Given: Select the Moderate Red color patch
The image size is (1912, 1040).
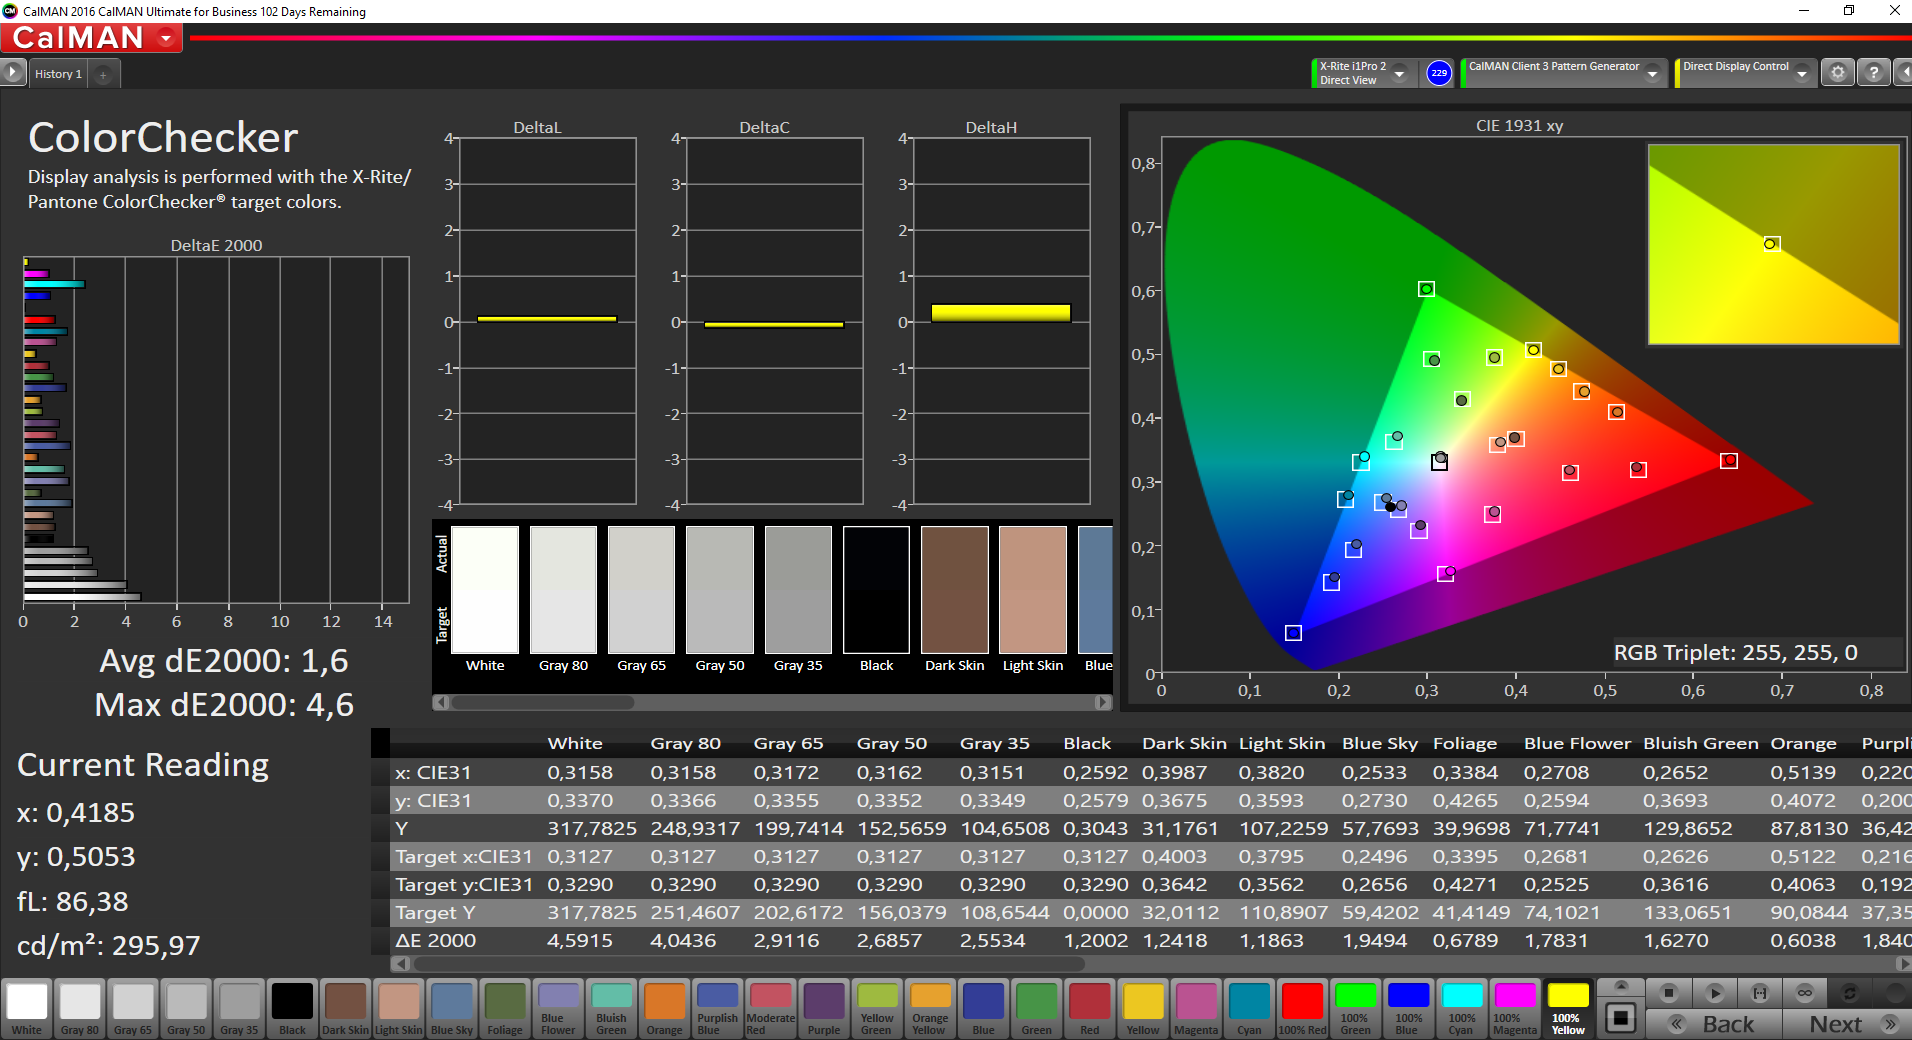Looking at the screenshot, I should pyautogui.click(x=770, y=1008).
